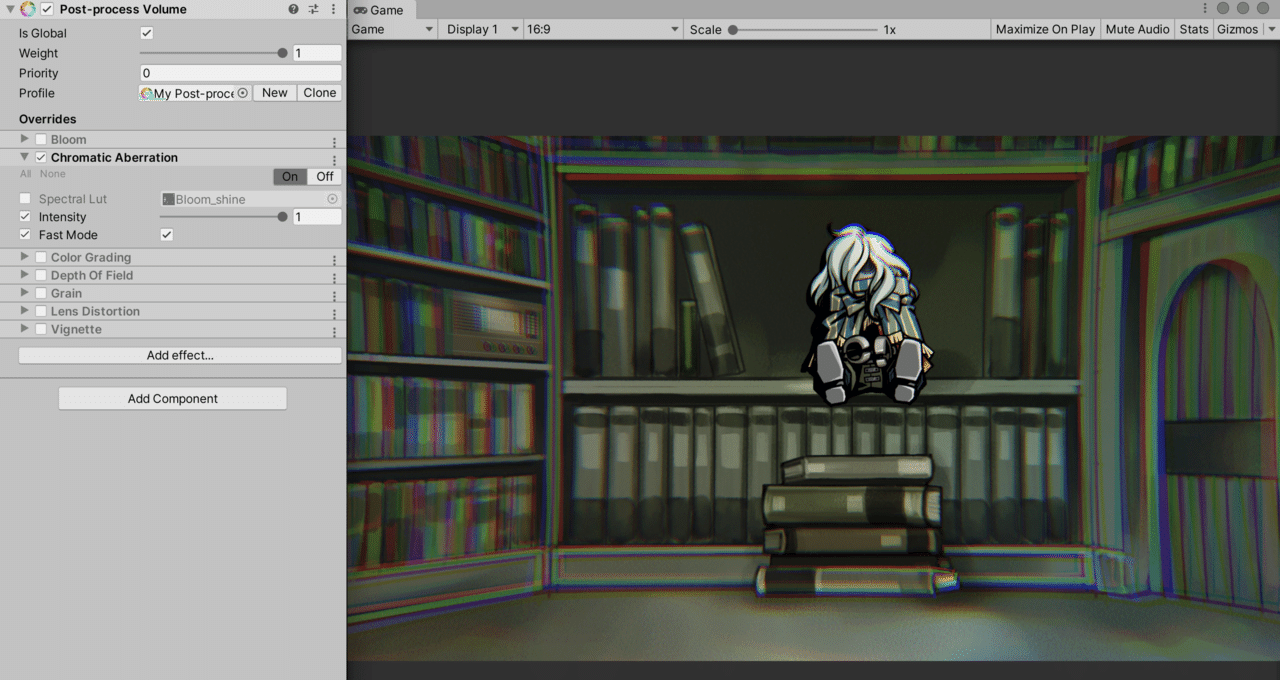The image size is (1280, 680).
Task: Toggle Gizmos in Game view
Action: 1237,29
